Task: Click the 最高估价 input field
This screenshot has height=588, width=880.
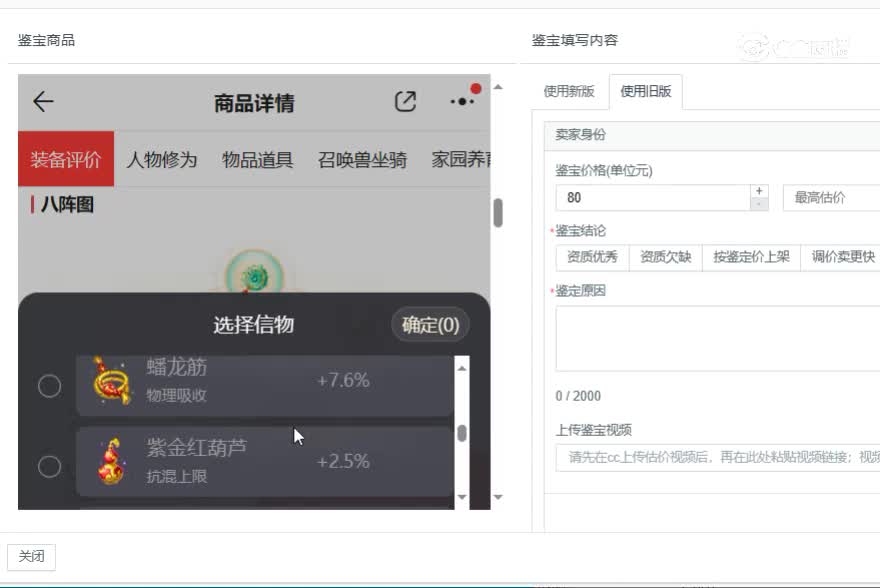Action: click(831, 197)
